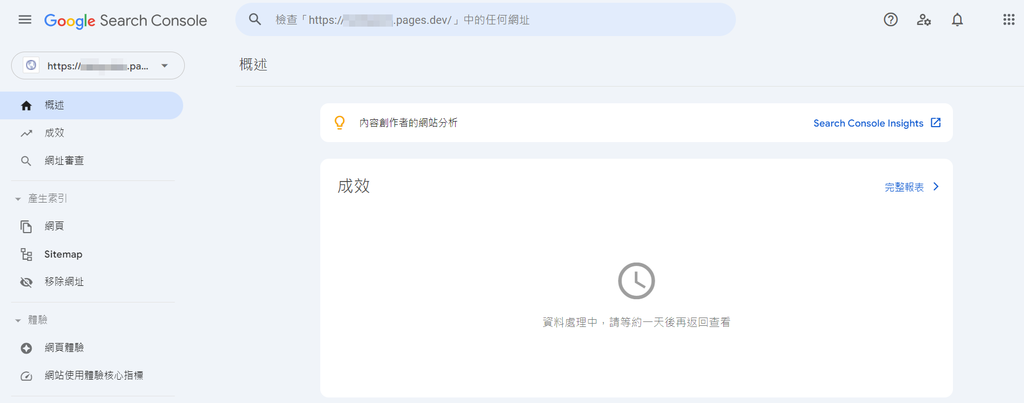Click the plus circle icon beside 網頁體驗
Viewport: 1024px width, 403px height.
point(26,348)
